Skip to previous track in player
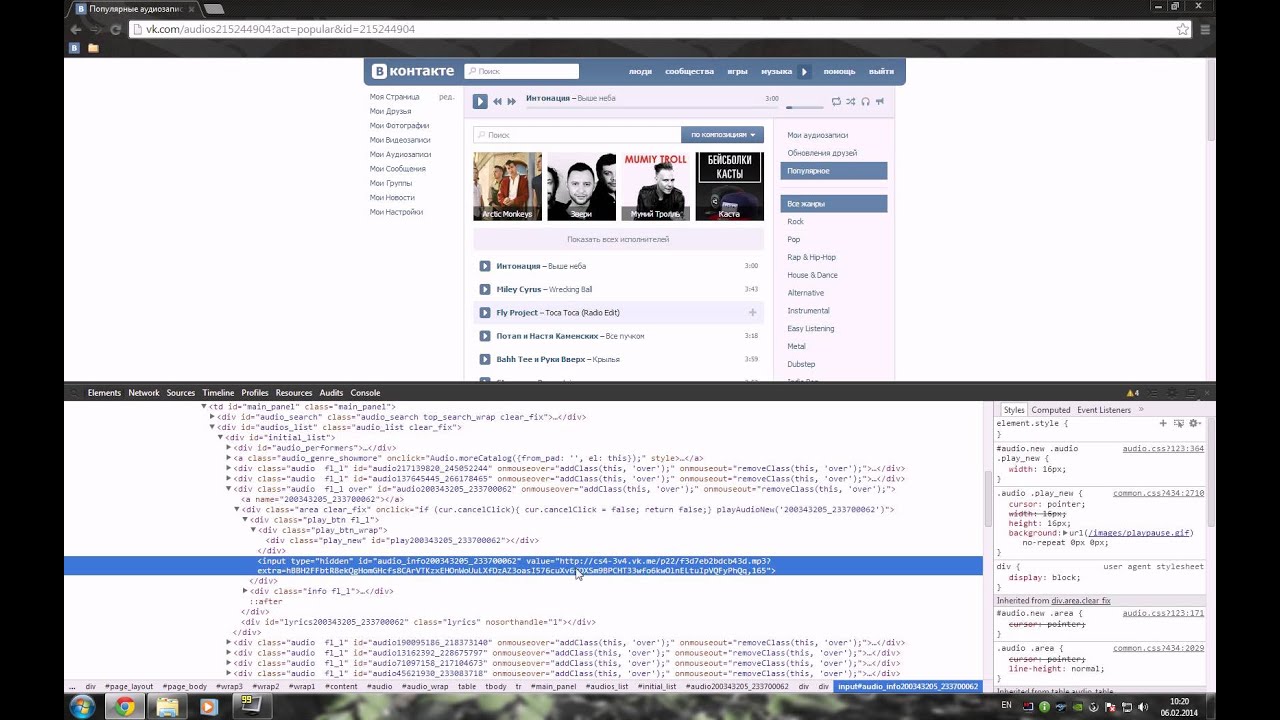 tap(497, 101)
